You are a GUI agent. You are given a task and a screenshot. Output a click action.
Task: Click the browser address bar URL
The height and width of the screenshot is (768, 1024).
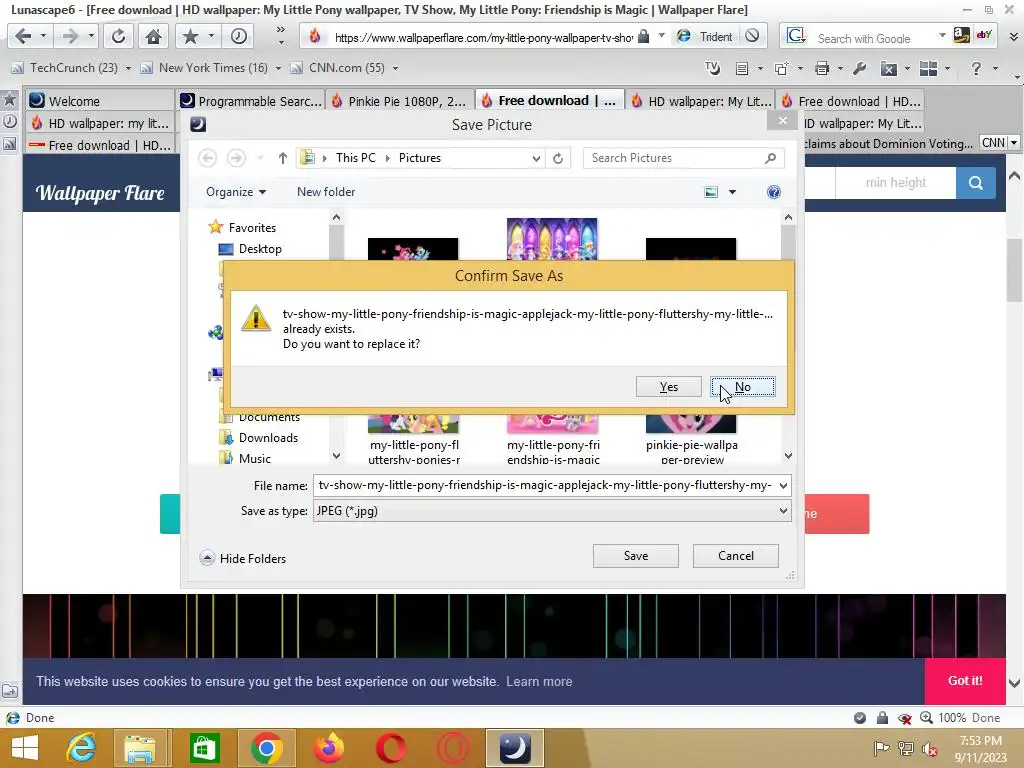pos(483,37)
